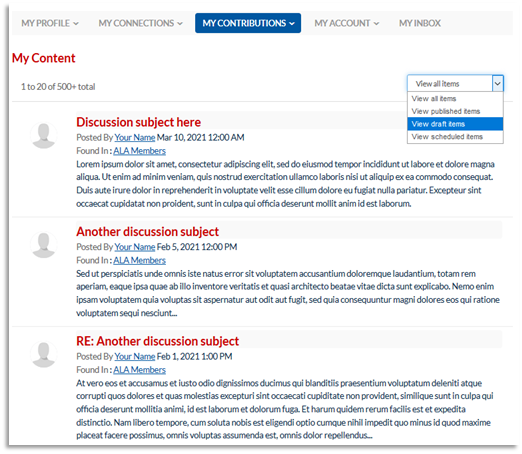Open ALA Members link under 'Discussion subject here'
The width and height of the screenshot is (522, 454).
pos(139,151)
